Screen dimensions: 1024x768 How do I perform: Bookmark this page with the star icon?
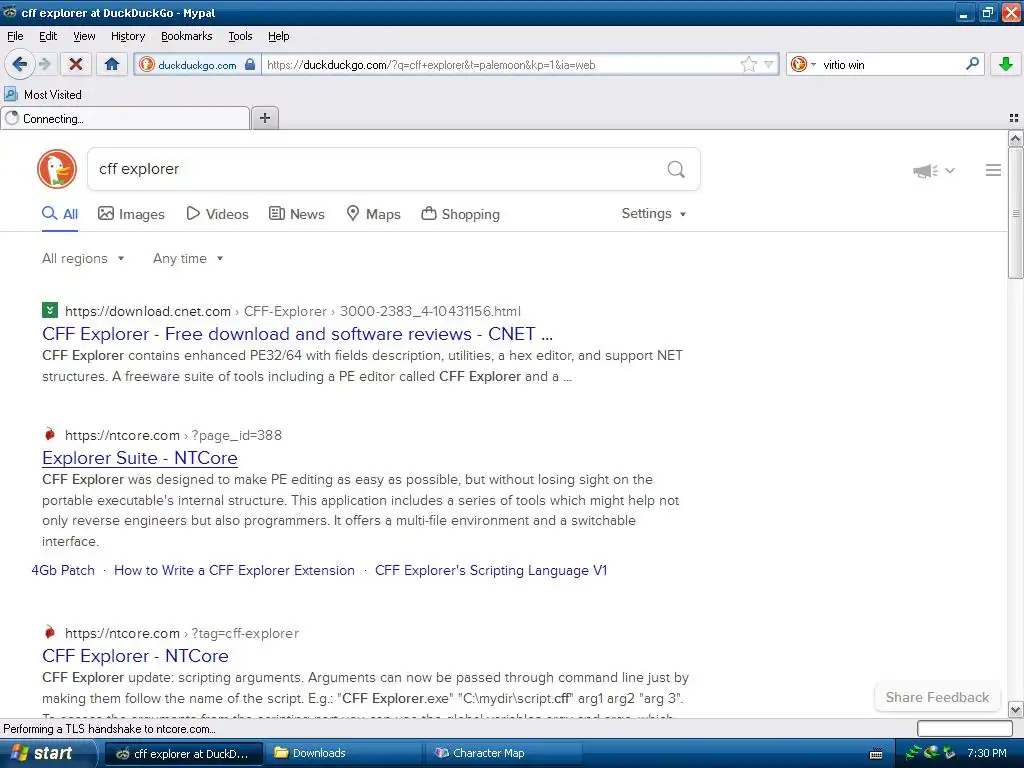pos(748,64)
